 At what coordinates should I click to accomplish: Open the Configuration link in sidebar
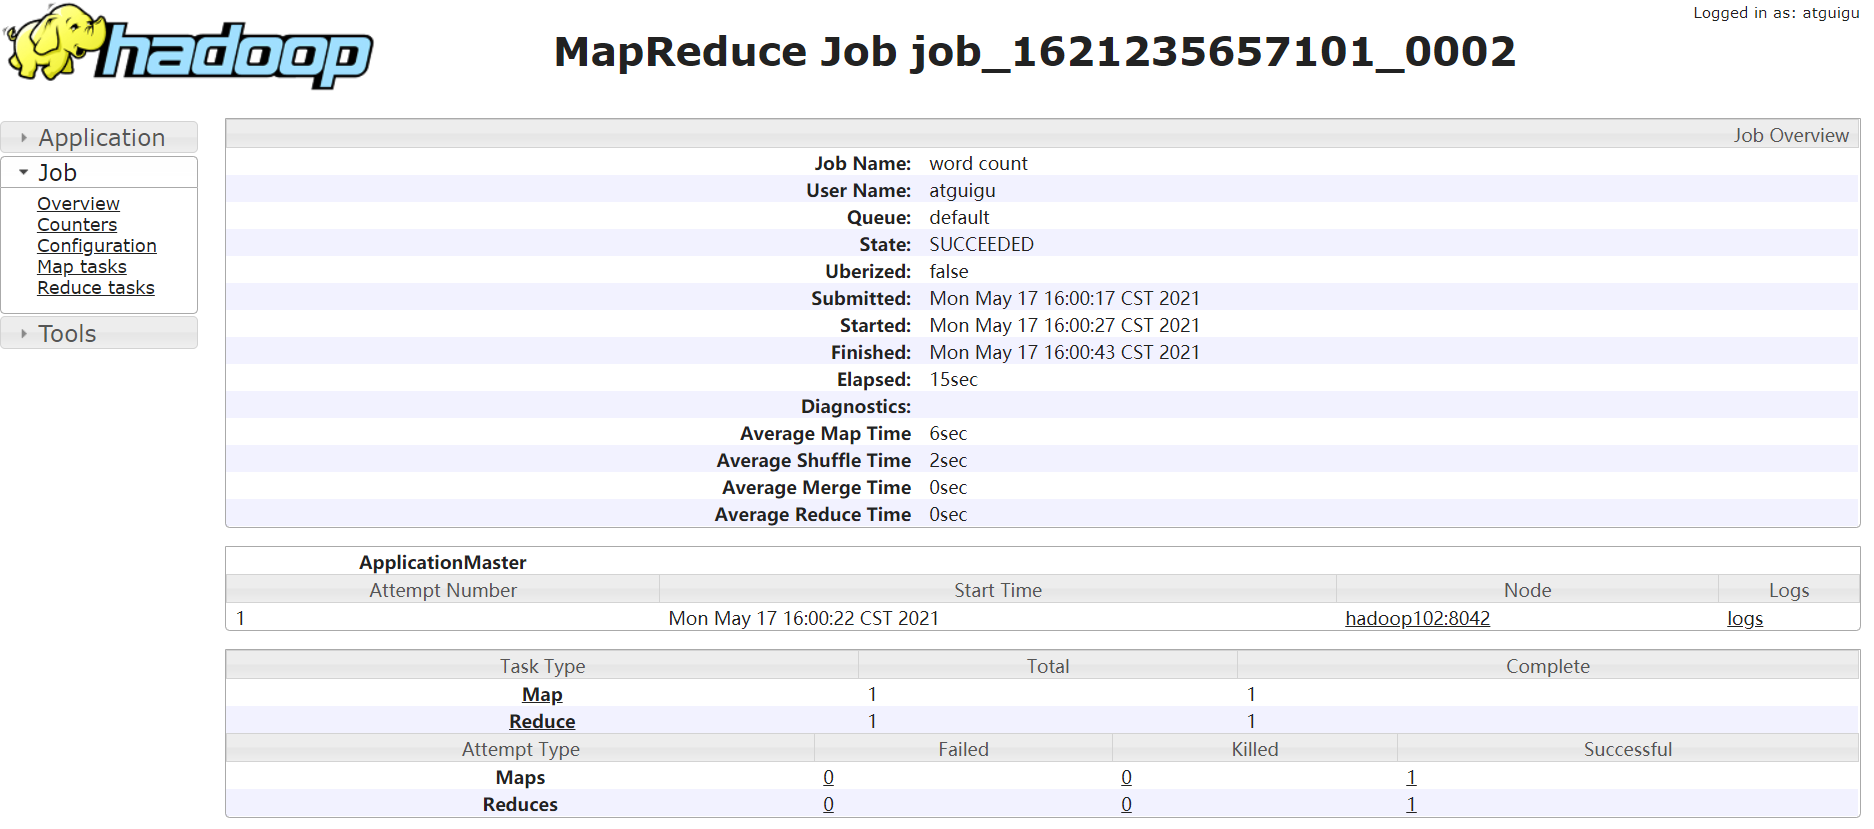pos(97,246)
